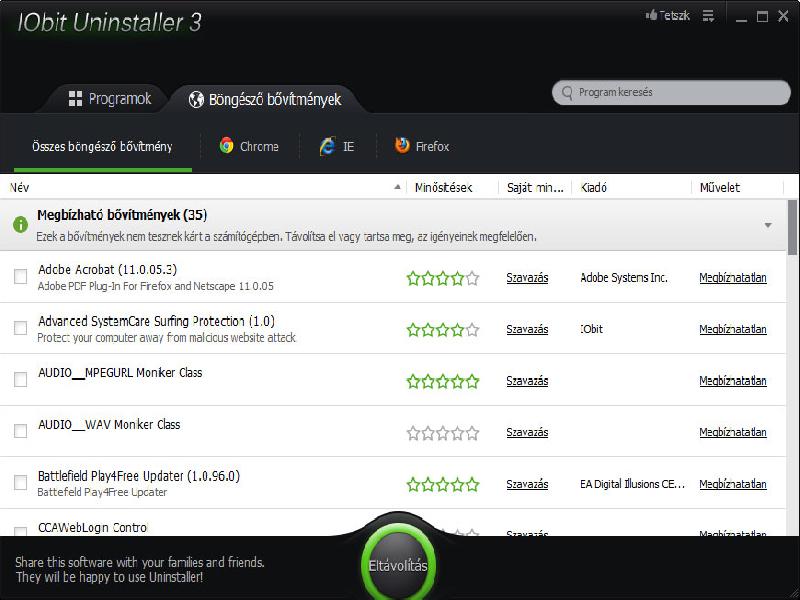The height and width of the screenshot is (600, 800).
Task: Click star rating of Adobe Acrobat
Action: click(x=443, y=279)
